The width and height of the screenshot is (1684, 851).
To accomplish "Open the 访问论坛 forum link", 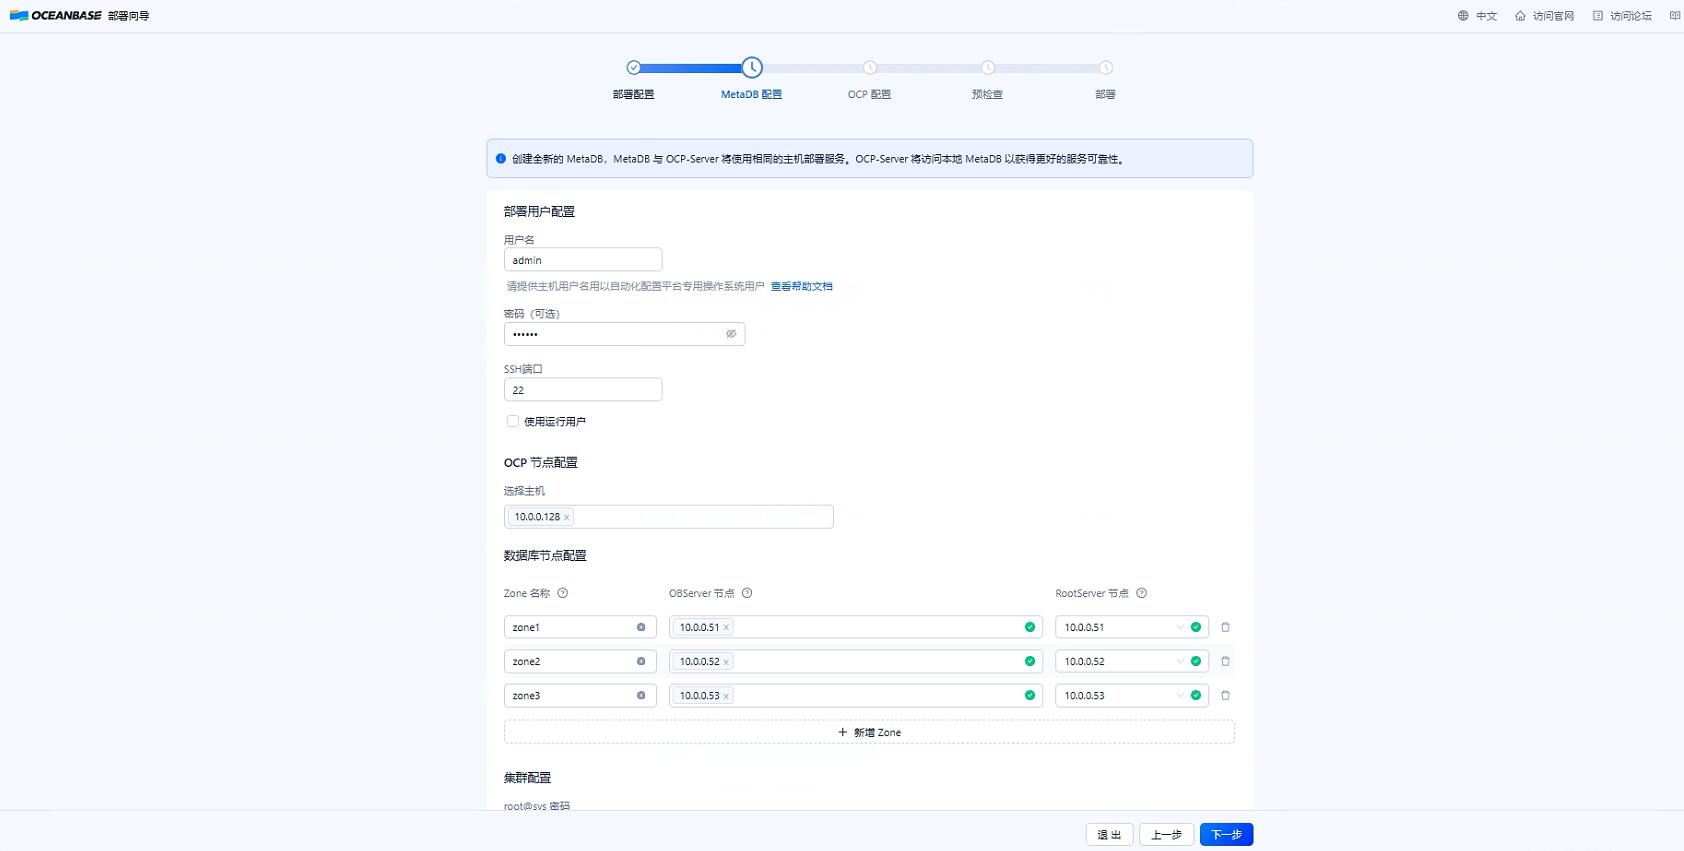I will pyautogui.click(x=1622, y=16).
